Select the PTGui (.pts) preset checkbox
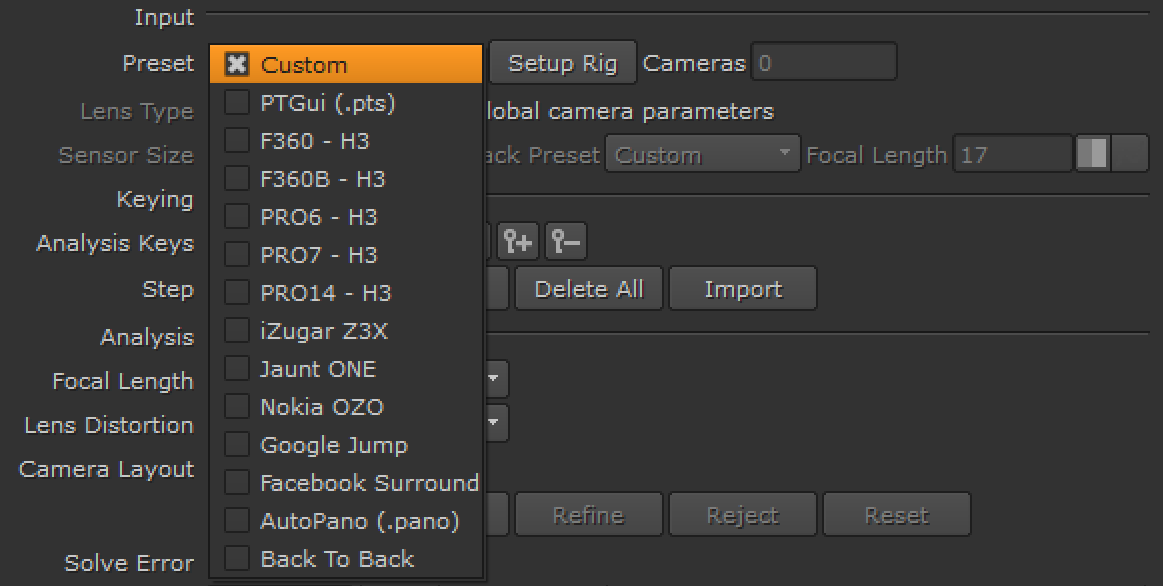The width and height of the screenshot is (1163, 586). click(x=237, y=102)
